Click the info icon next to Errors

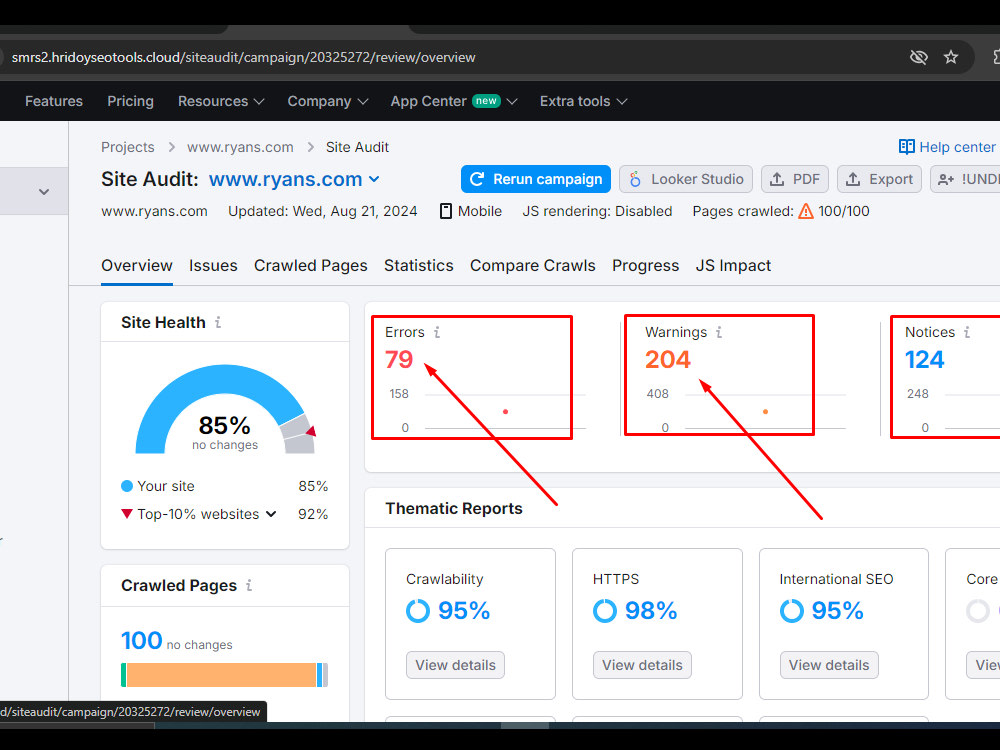437,332
